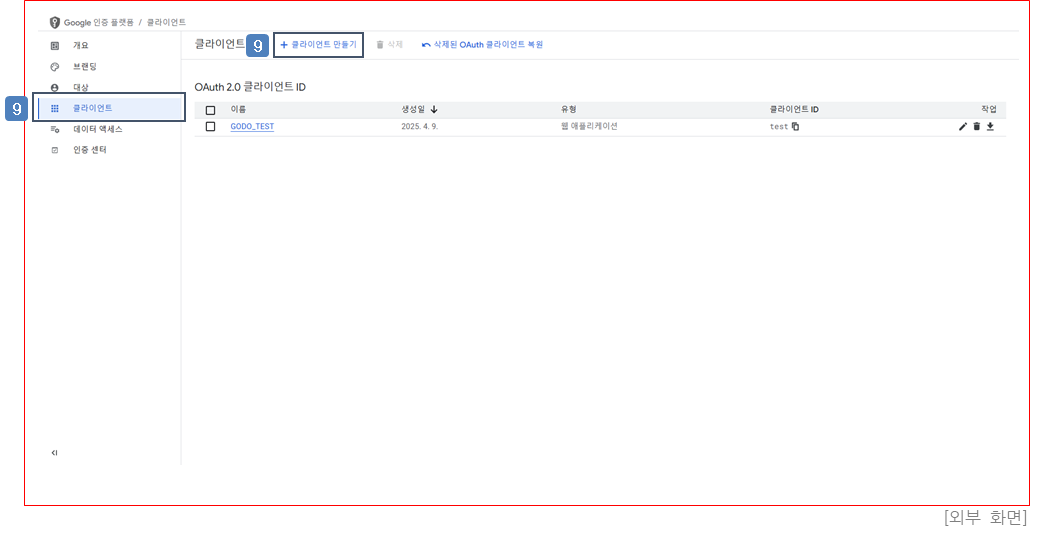Click the 이름 column header

click(238, 109)
